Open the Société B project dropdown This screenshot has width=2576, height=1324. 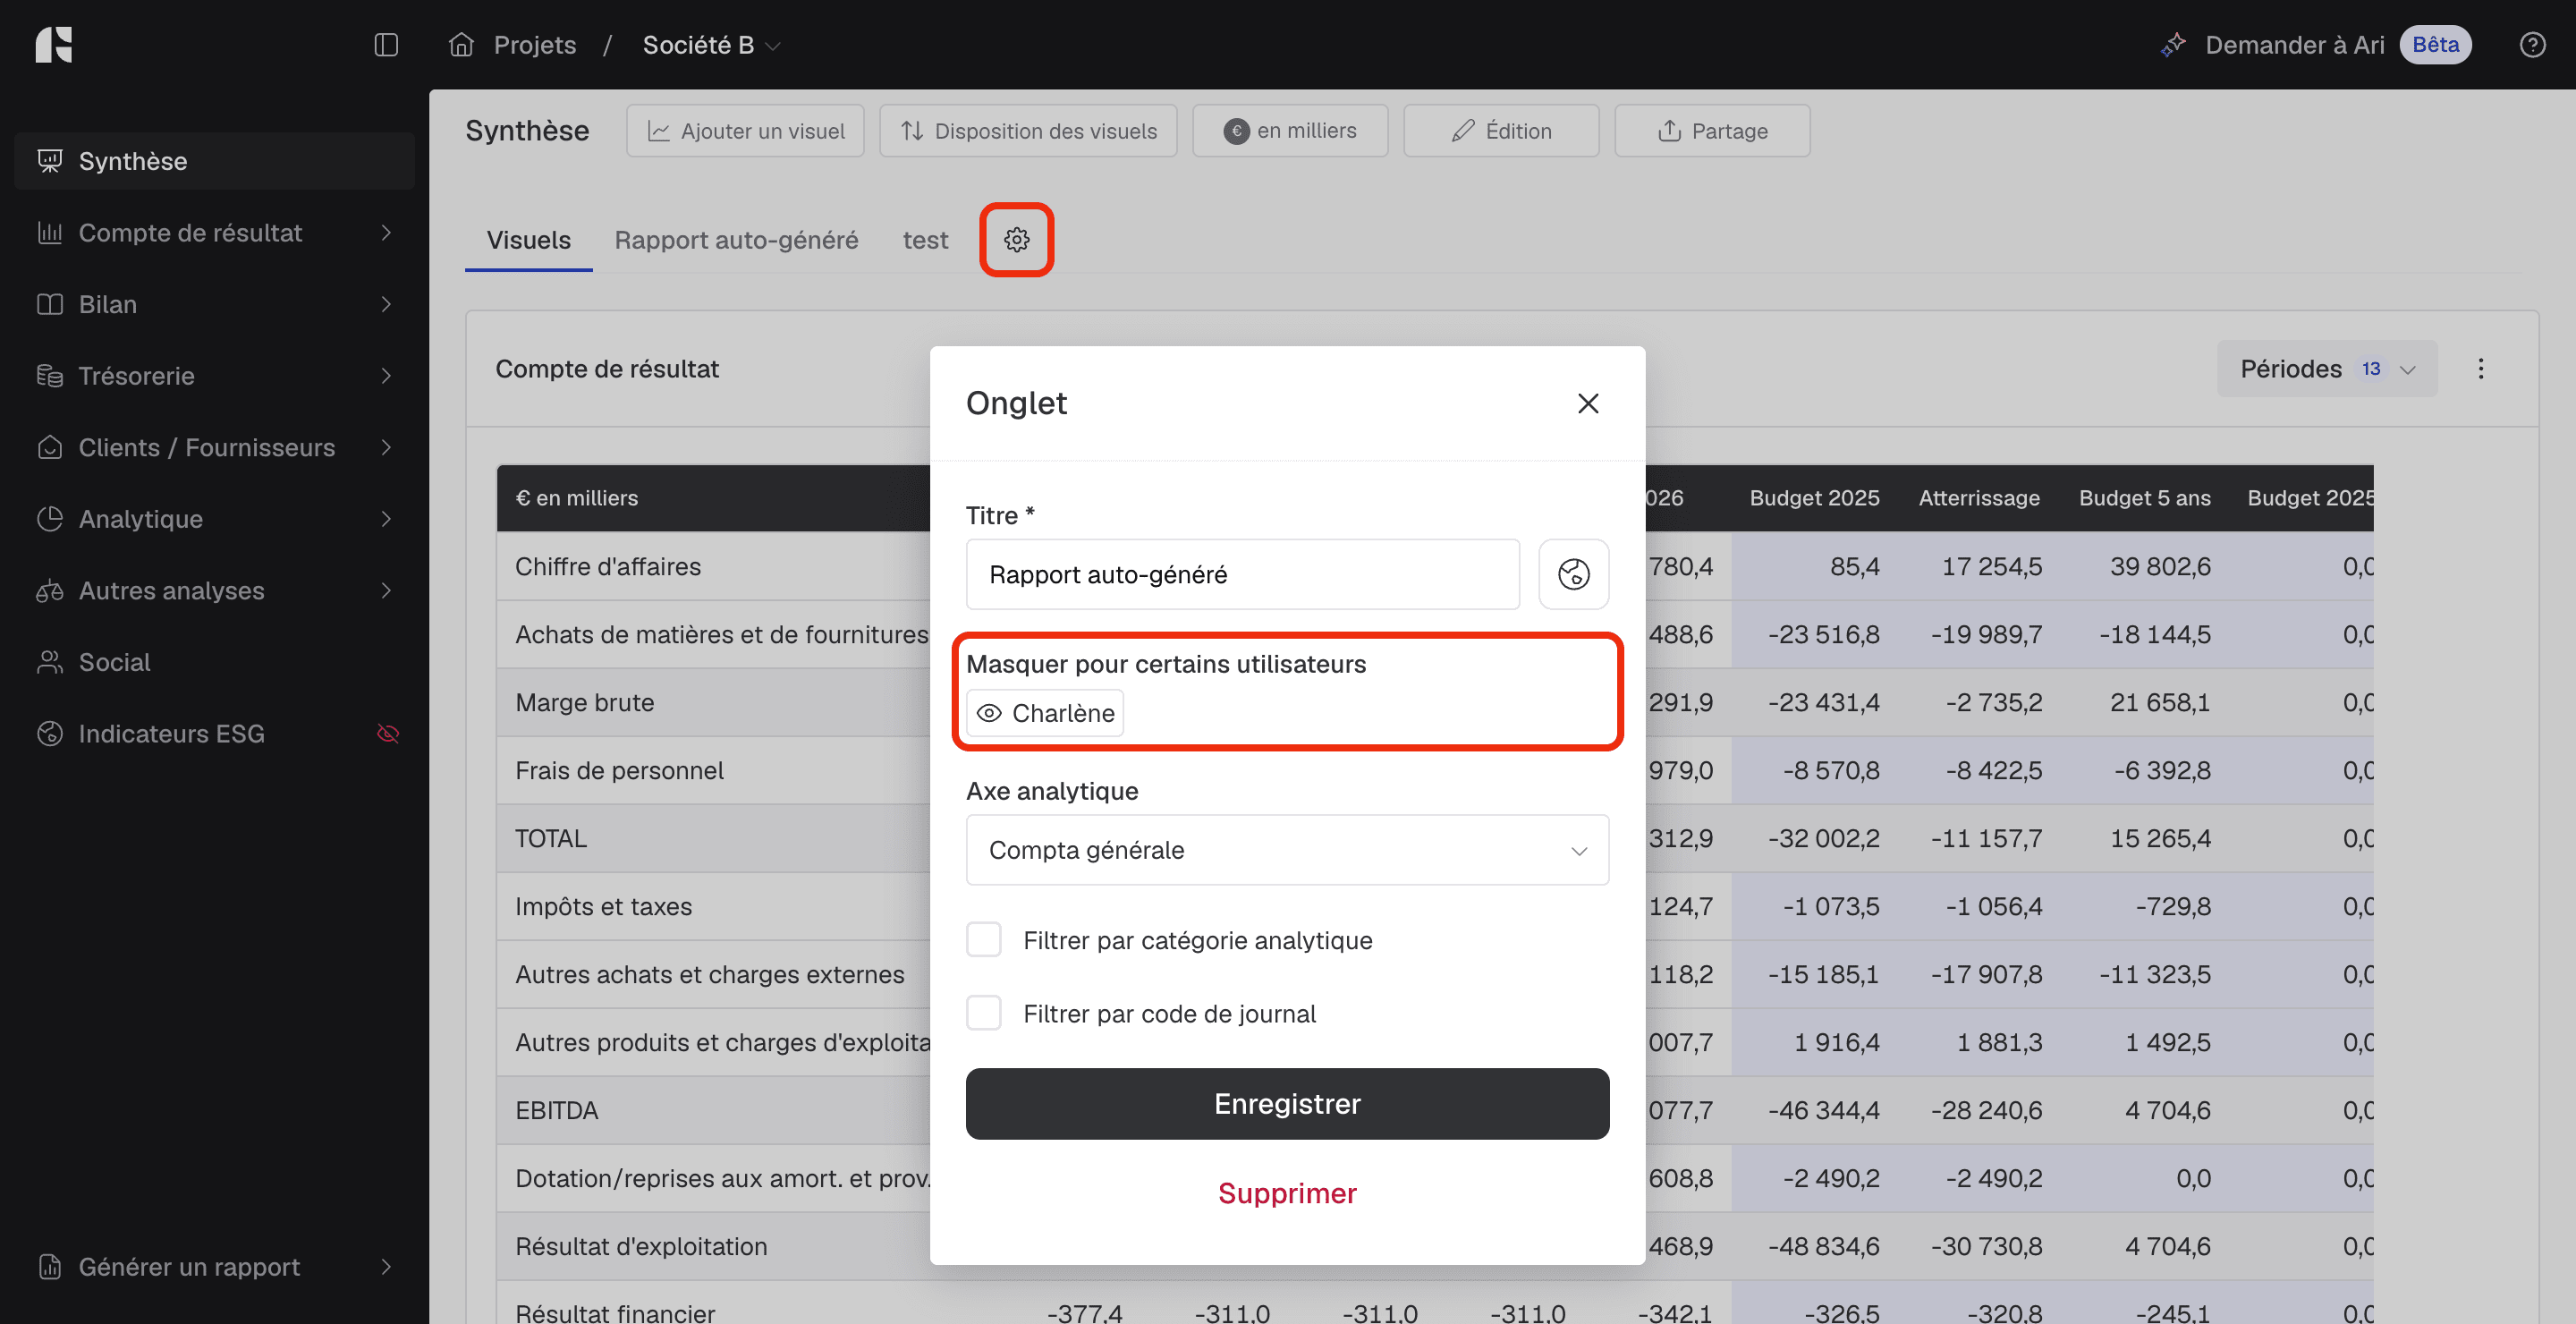tap(711, 45)
